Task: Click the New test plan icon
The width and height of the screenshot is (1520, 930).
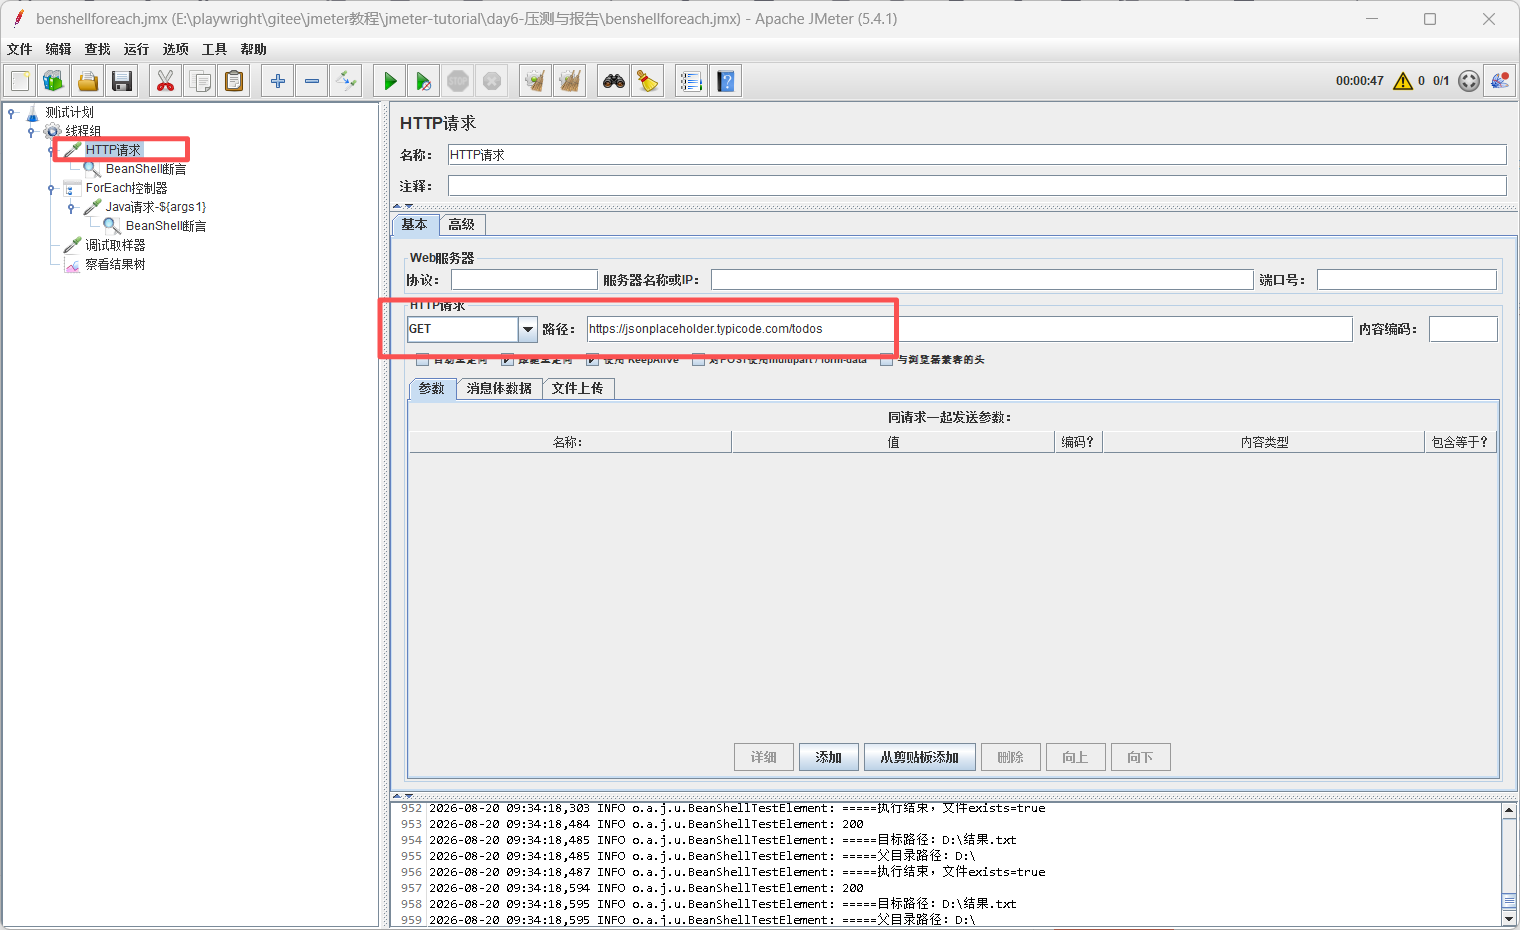Action: (x=20, y=81)
